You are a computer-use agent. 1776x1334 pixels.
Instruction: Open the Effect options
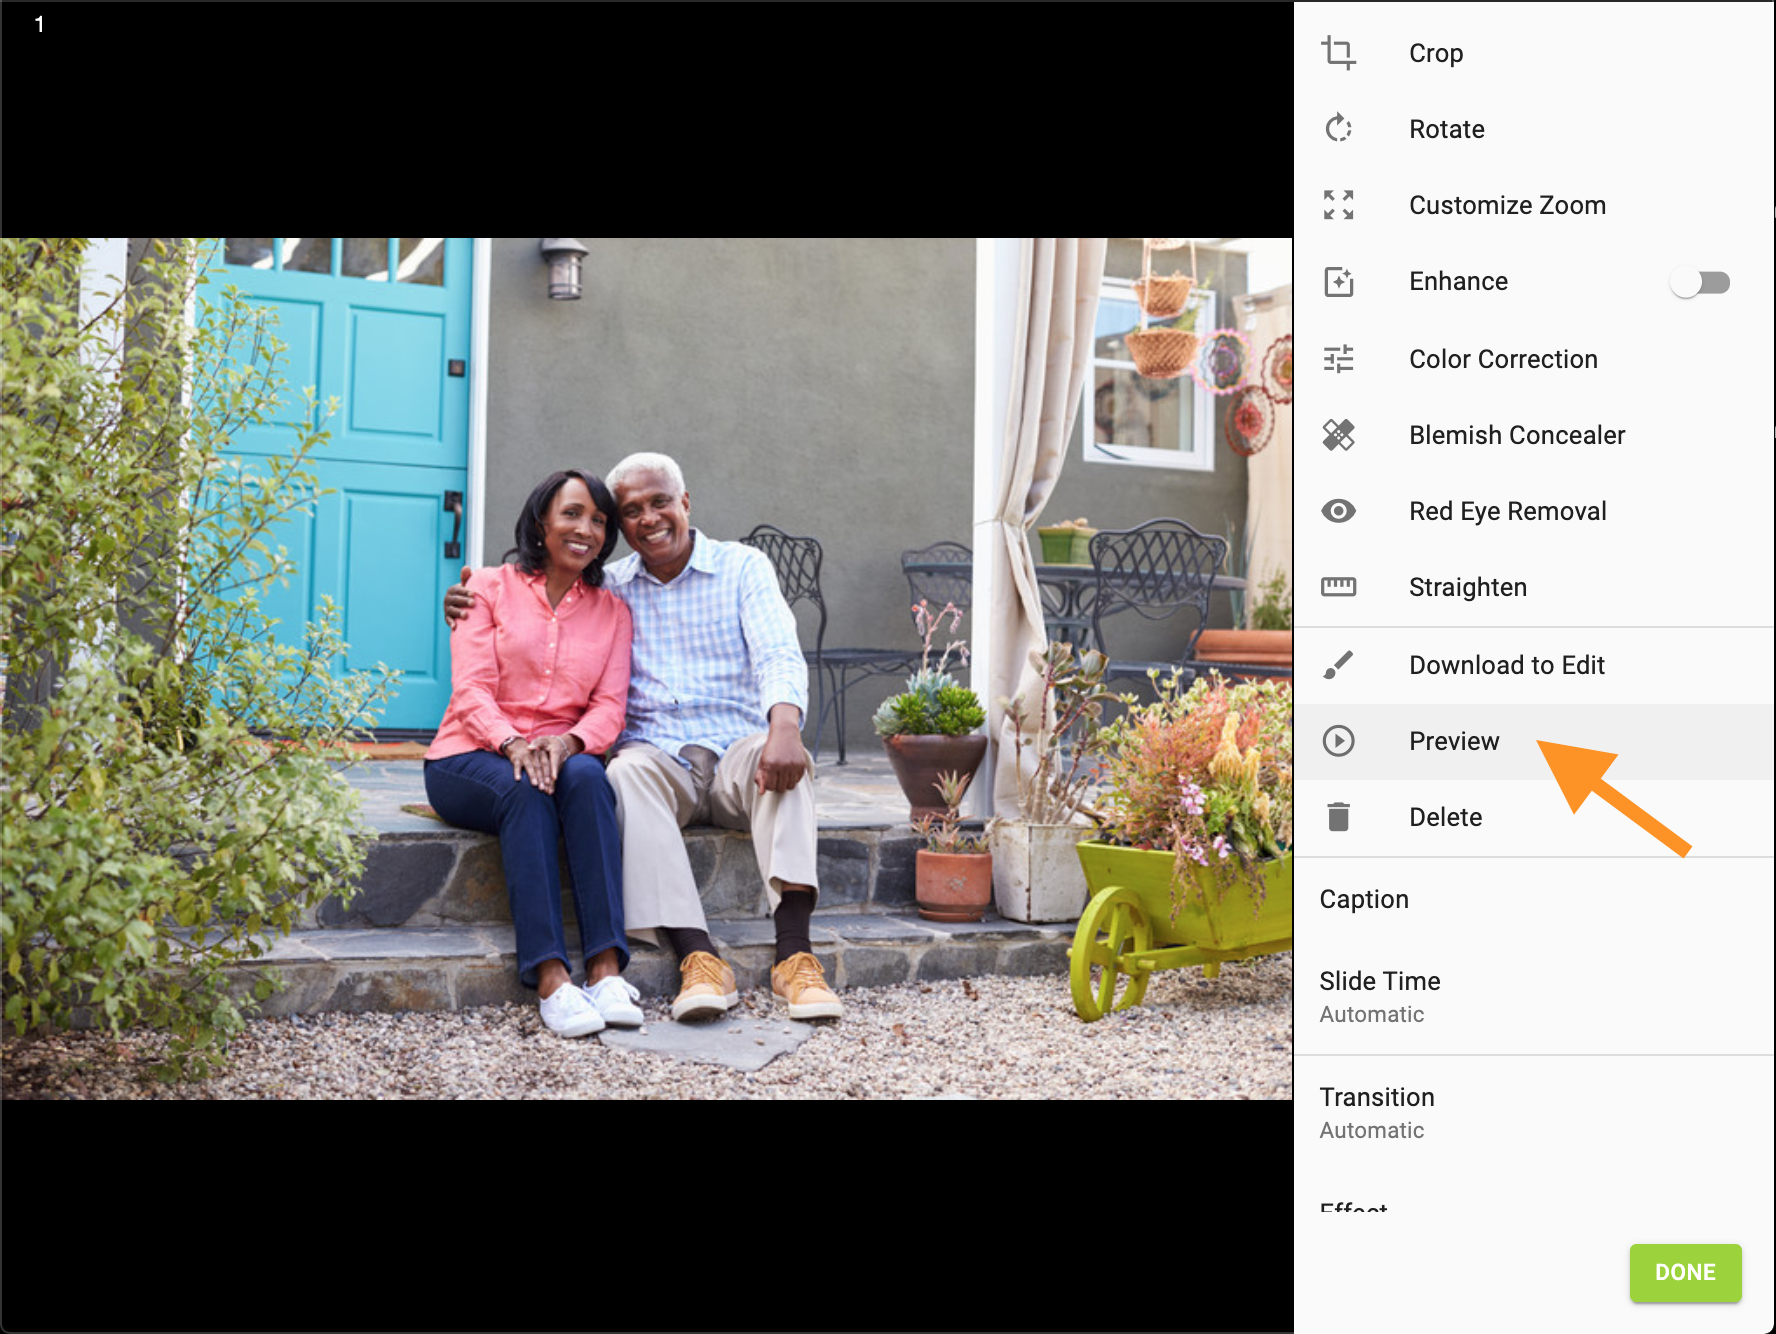(1352, 1205)
